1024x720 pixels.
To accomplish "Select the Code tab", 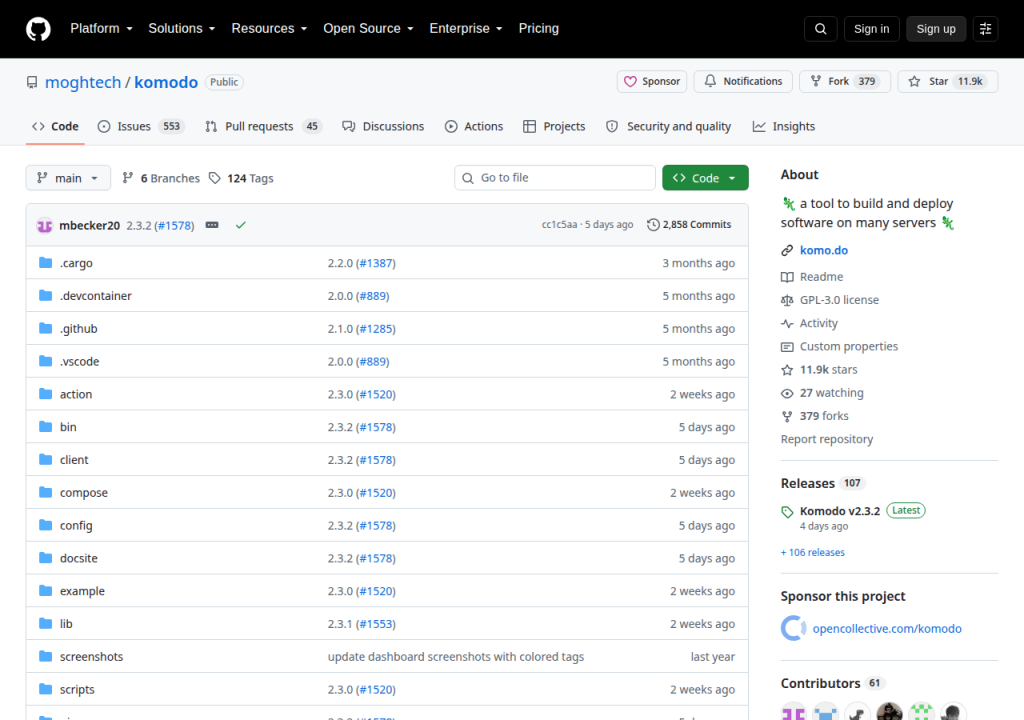I will pyautogui.click(x=56, y=127).
